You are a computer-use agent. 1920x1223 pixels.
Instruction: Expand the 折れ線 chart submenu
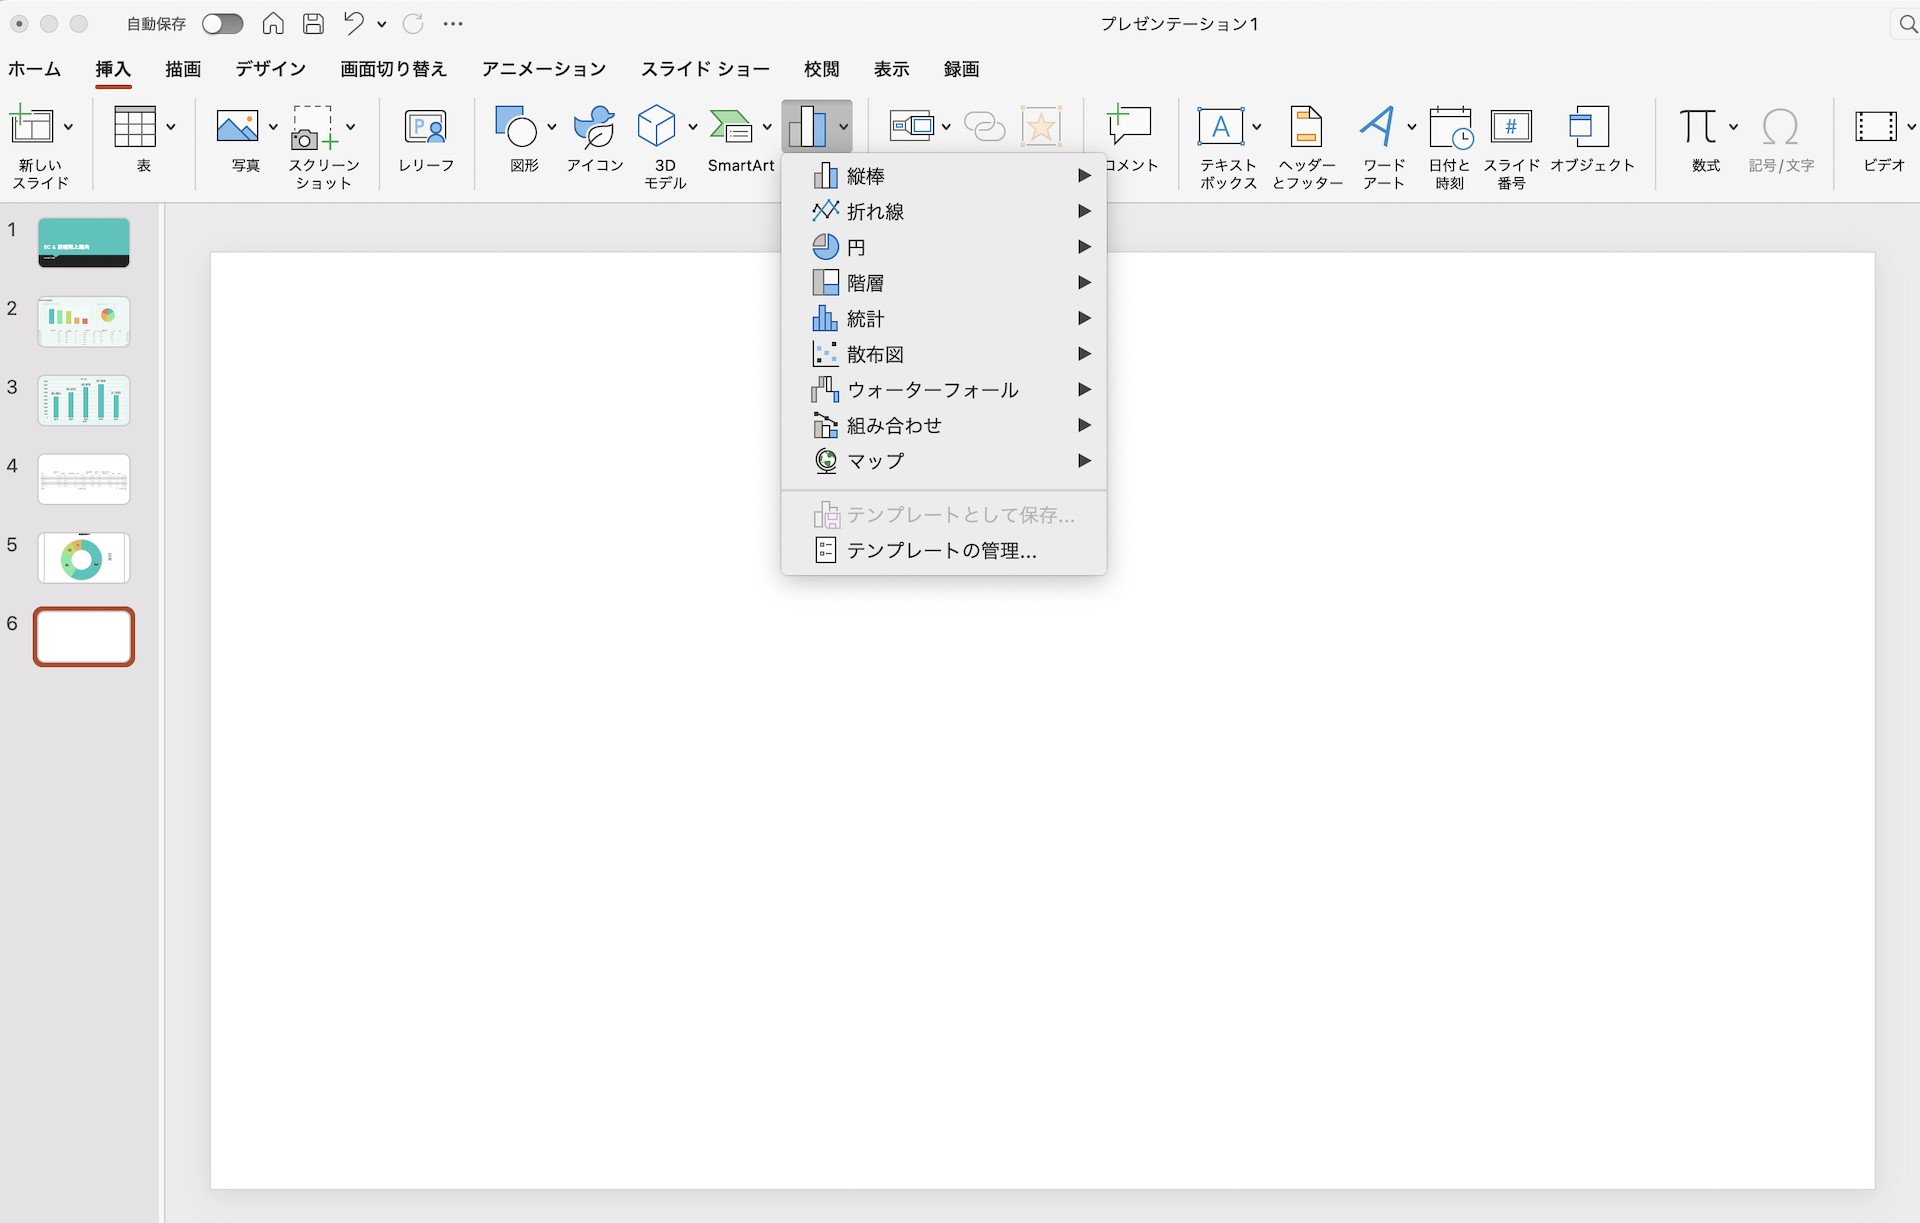coord(944,211)
